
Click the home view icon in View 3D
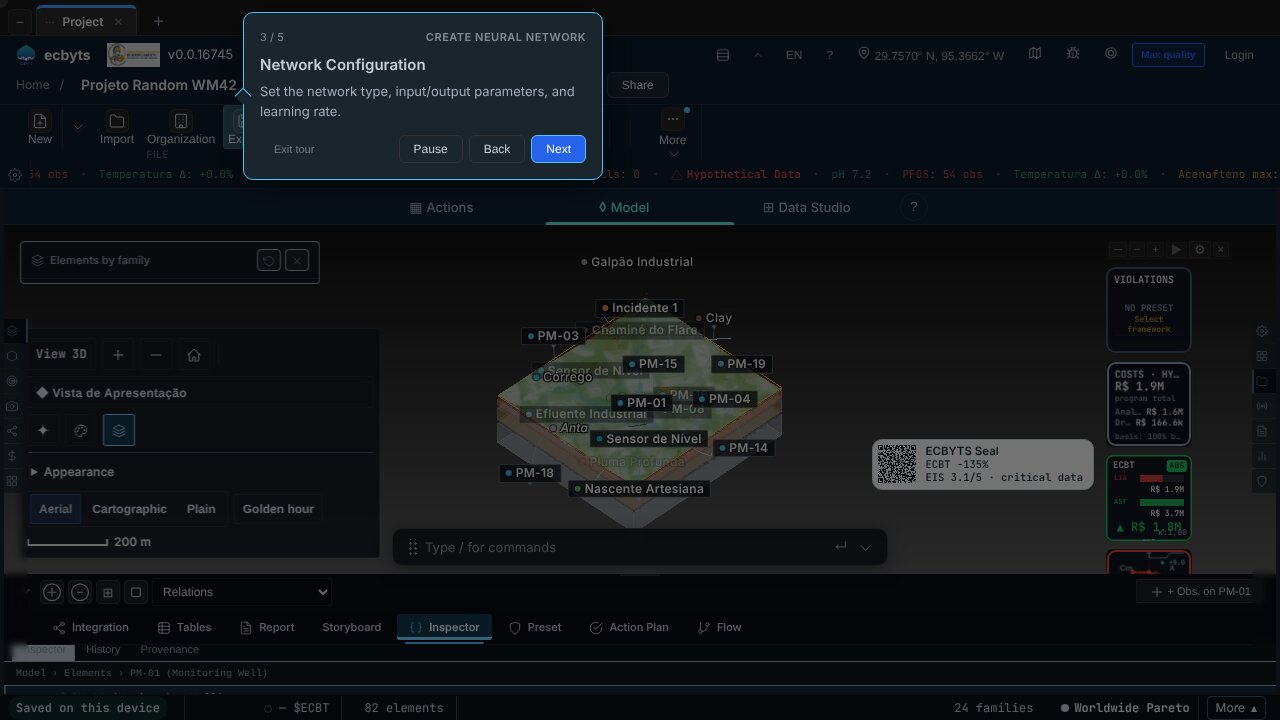[x=194, y=354]
